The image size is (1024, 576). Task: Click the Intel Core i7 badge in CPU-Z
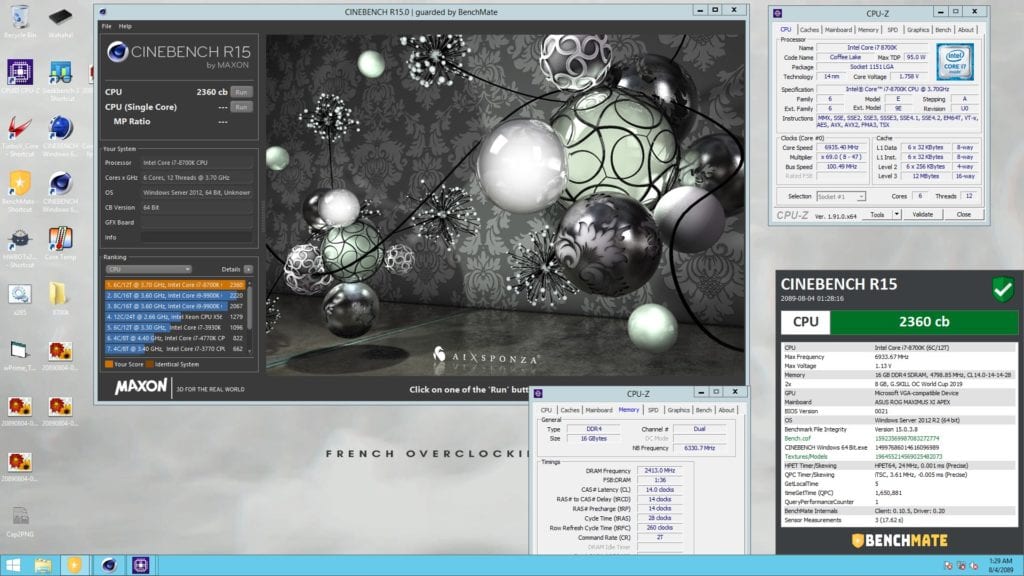955,62
